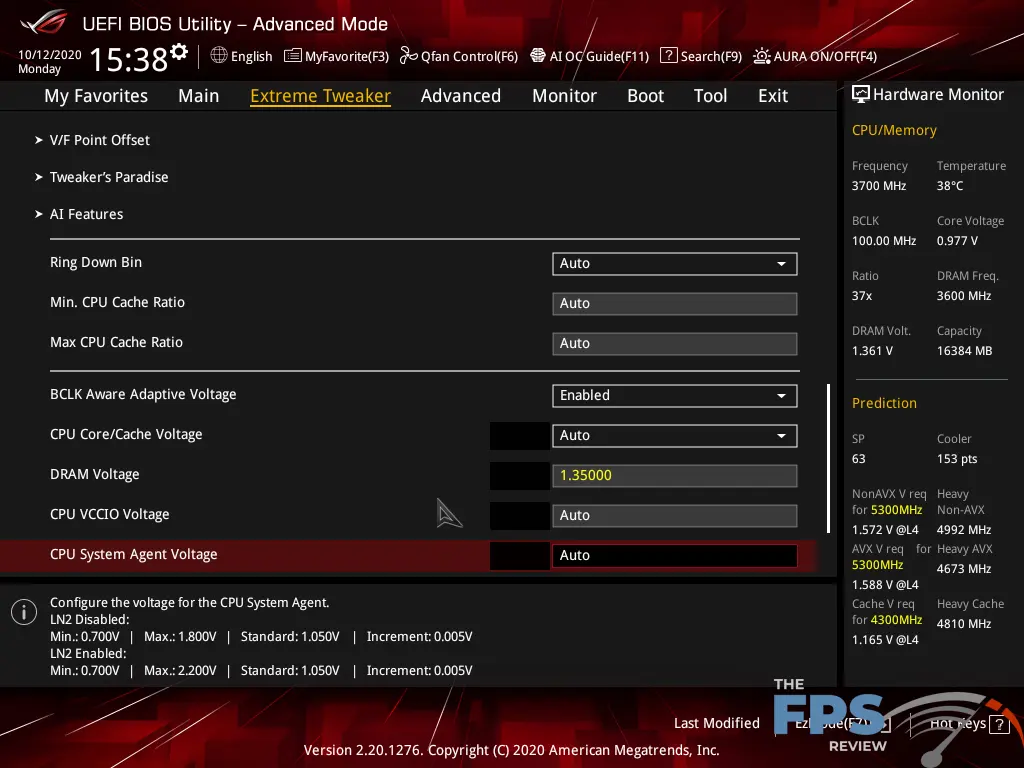This screenshot has height=768, width=1024.
Task: Click CPU System Agent Voltage field
Action: pyautogui.click(x=675, y=555)
